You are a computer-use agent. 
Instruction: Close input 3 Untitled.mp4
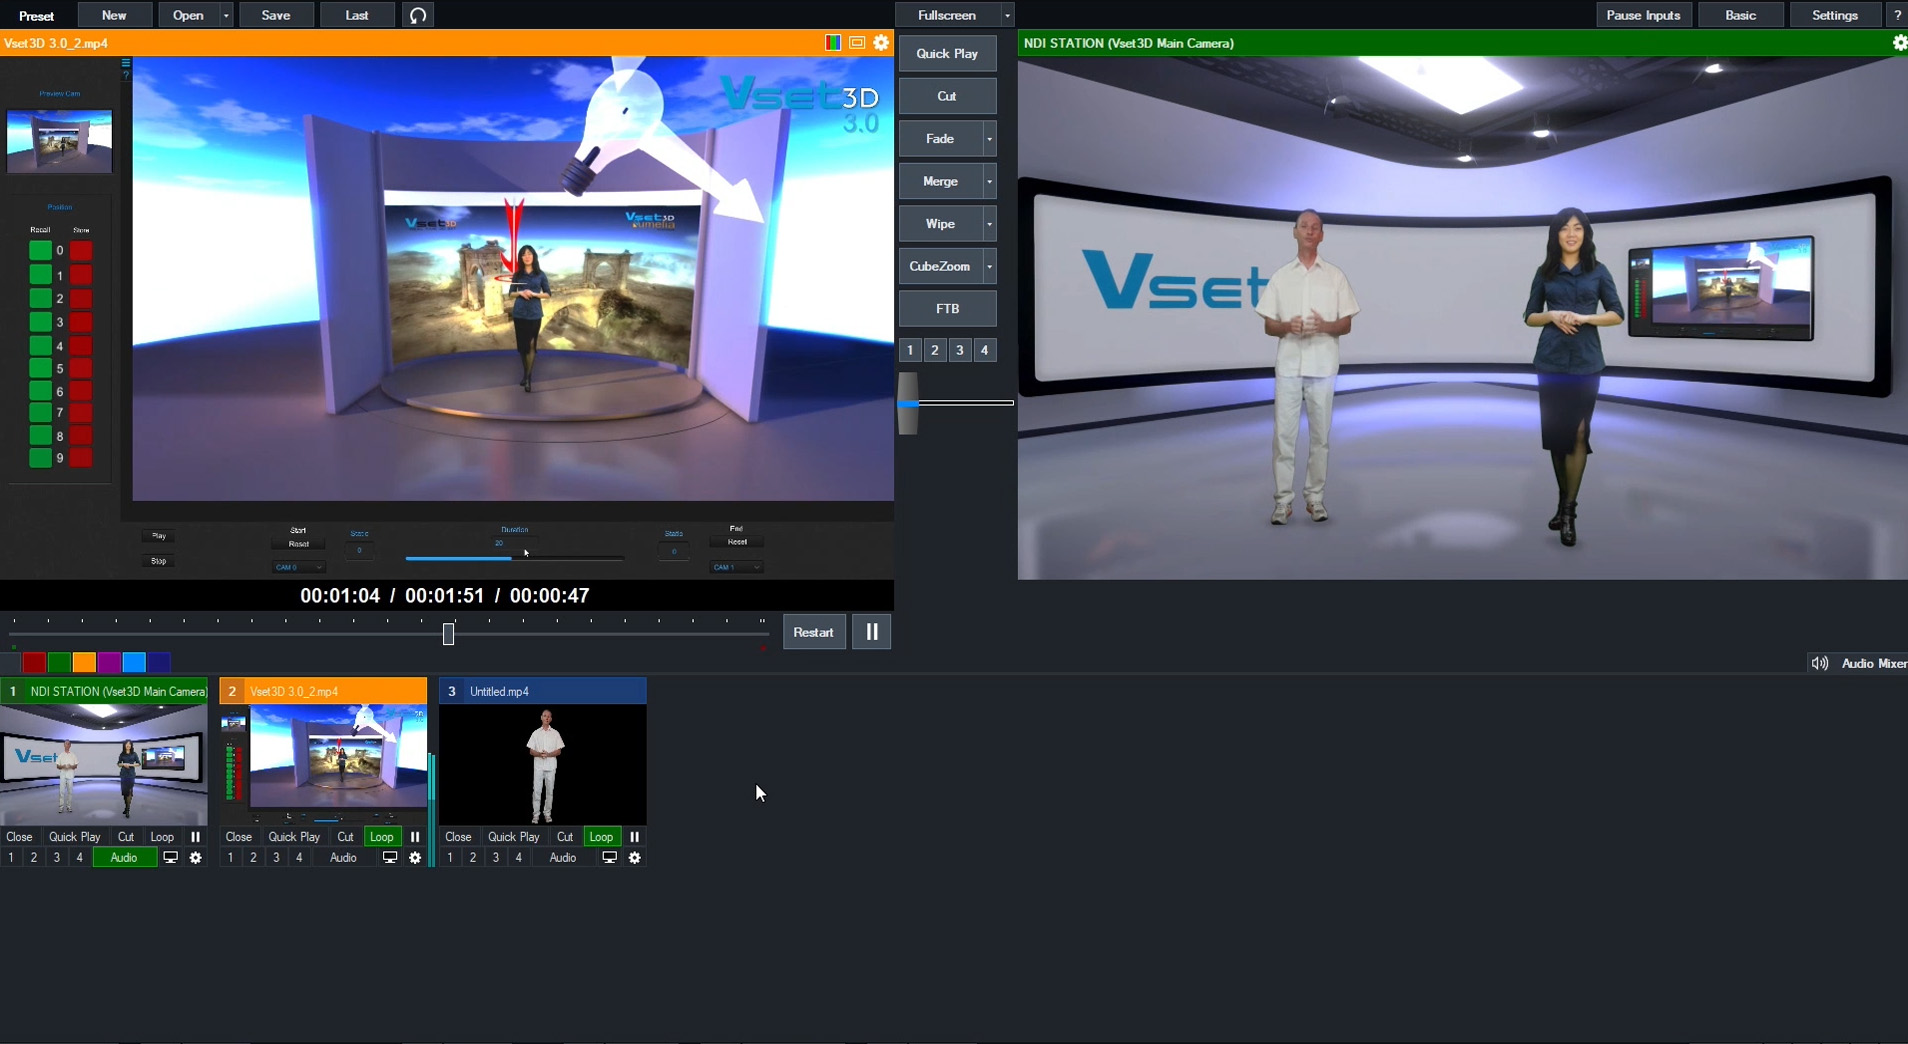458,837
